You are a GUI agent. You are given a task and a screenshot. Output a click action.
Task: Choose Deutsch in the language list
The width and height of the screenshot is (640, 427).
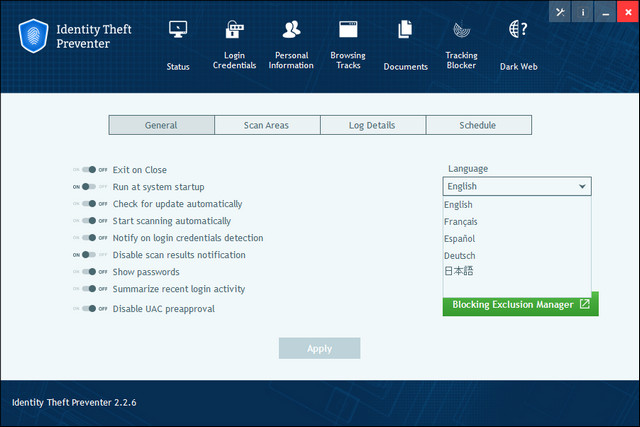[x=460, y=256]
